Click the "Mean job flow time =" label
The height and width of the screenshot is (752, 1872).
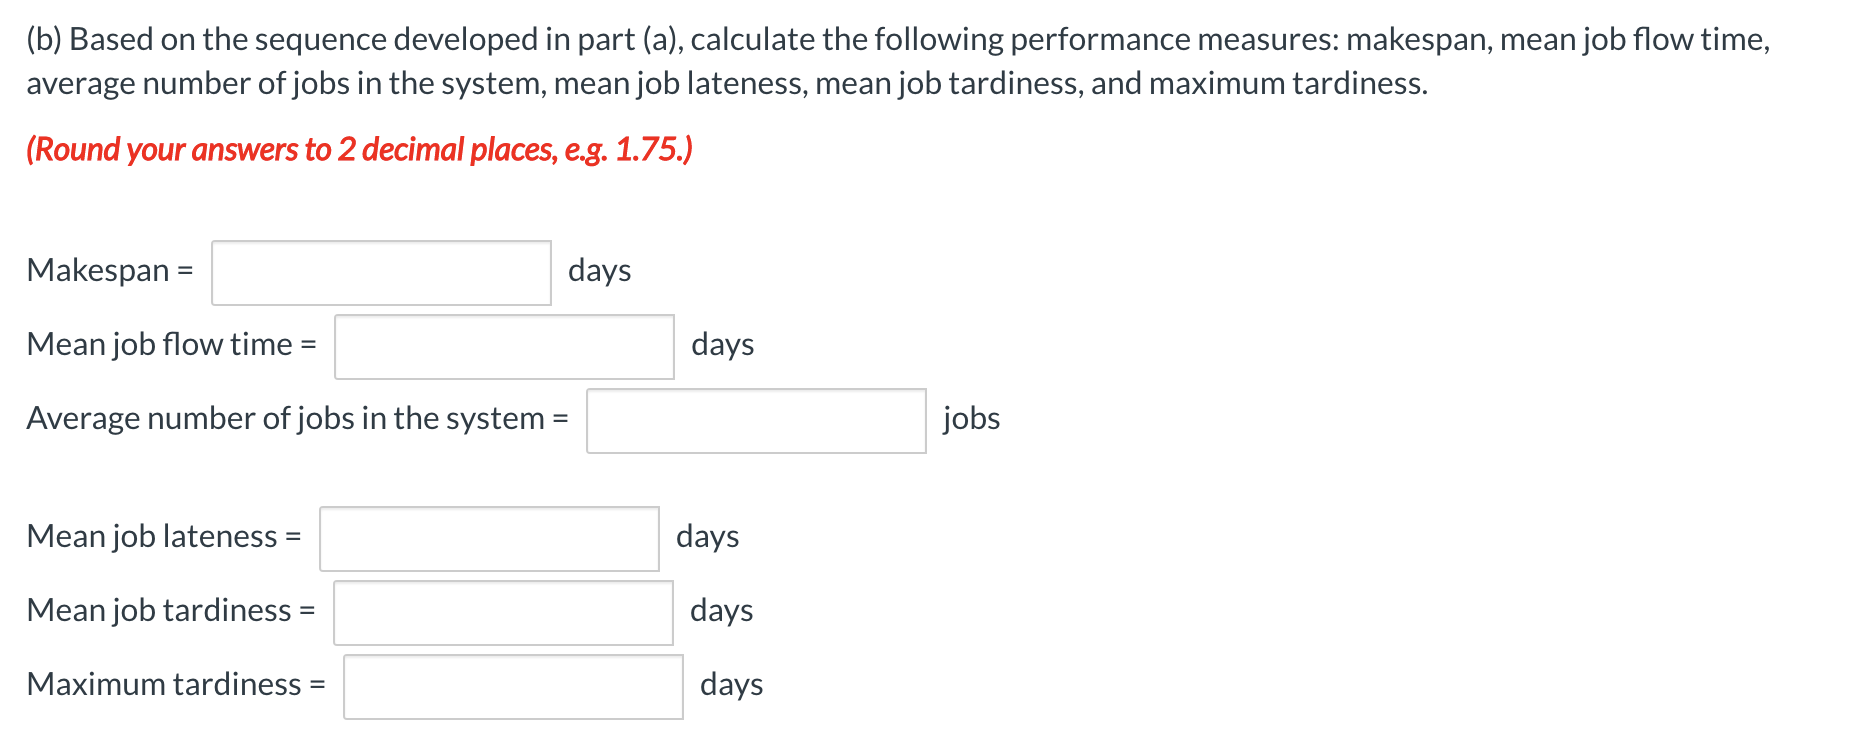pos(171,345)
